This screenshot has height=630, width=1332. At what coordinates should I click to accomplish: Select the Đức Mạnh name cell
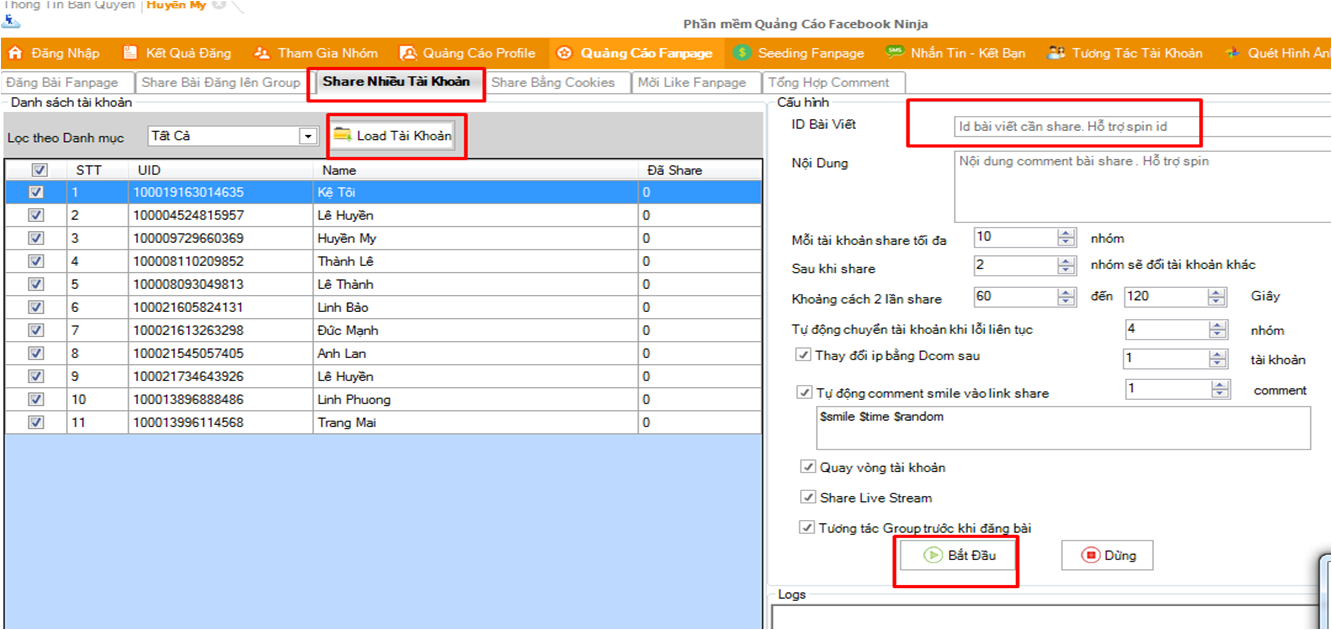pos(476,330)
